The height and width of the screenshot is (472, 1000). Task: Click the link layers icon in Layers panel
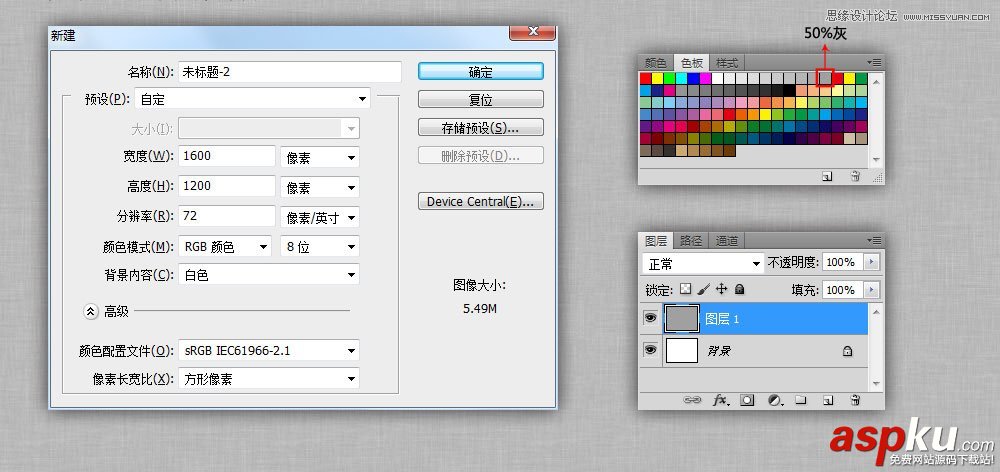tap(691, 400)
